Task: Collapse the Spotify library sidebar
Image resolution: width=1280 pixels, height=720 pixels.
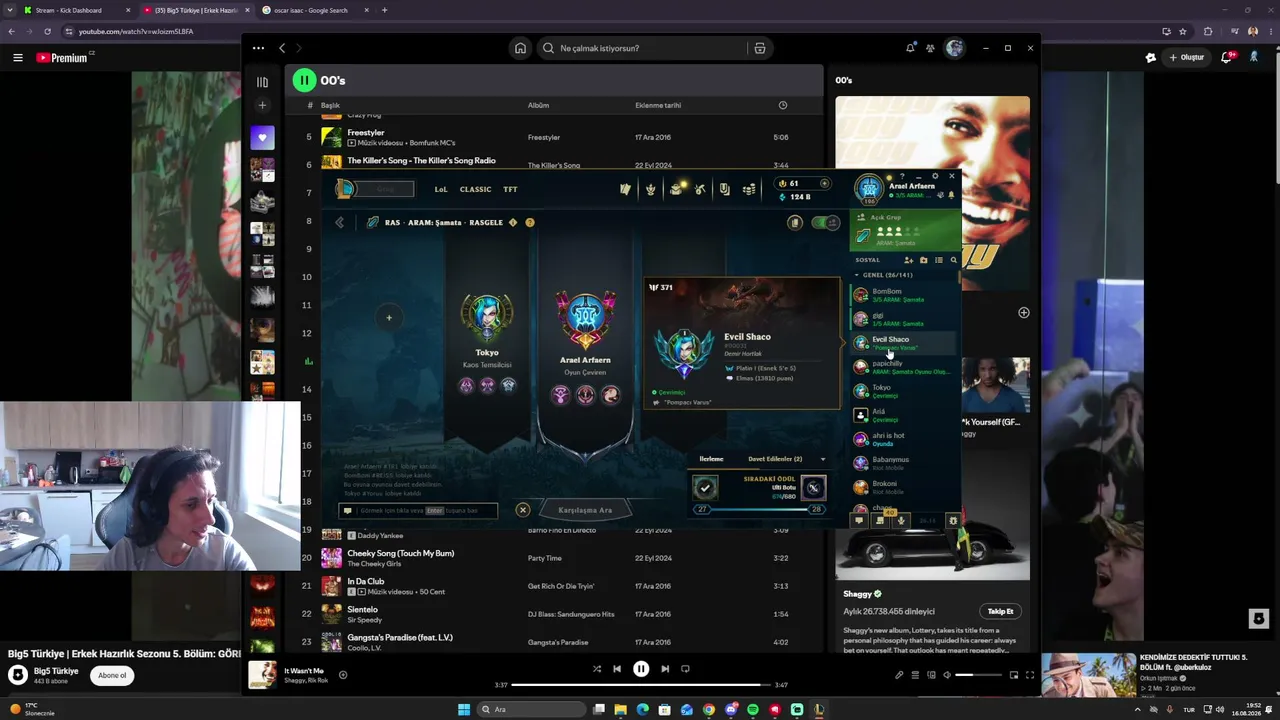Action: click(x=262, y=82)
